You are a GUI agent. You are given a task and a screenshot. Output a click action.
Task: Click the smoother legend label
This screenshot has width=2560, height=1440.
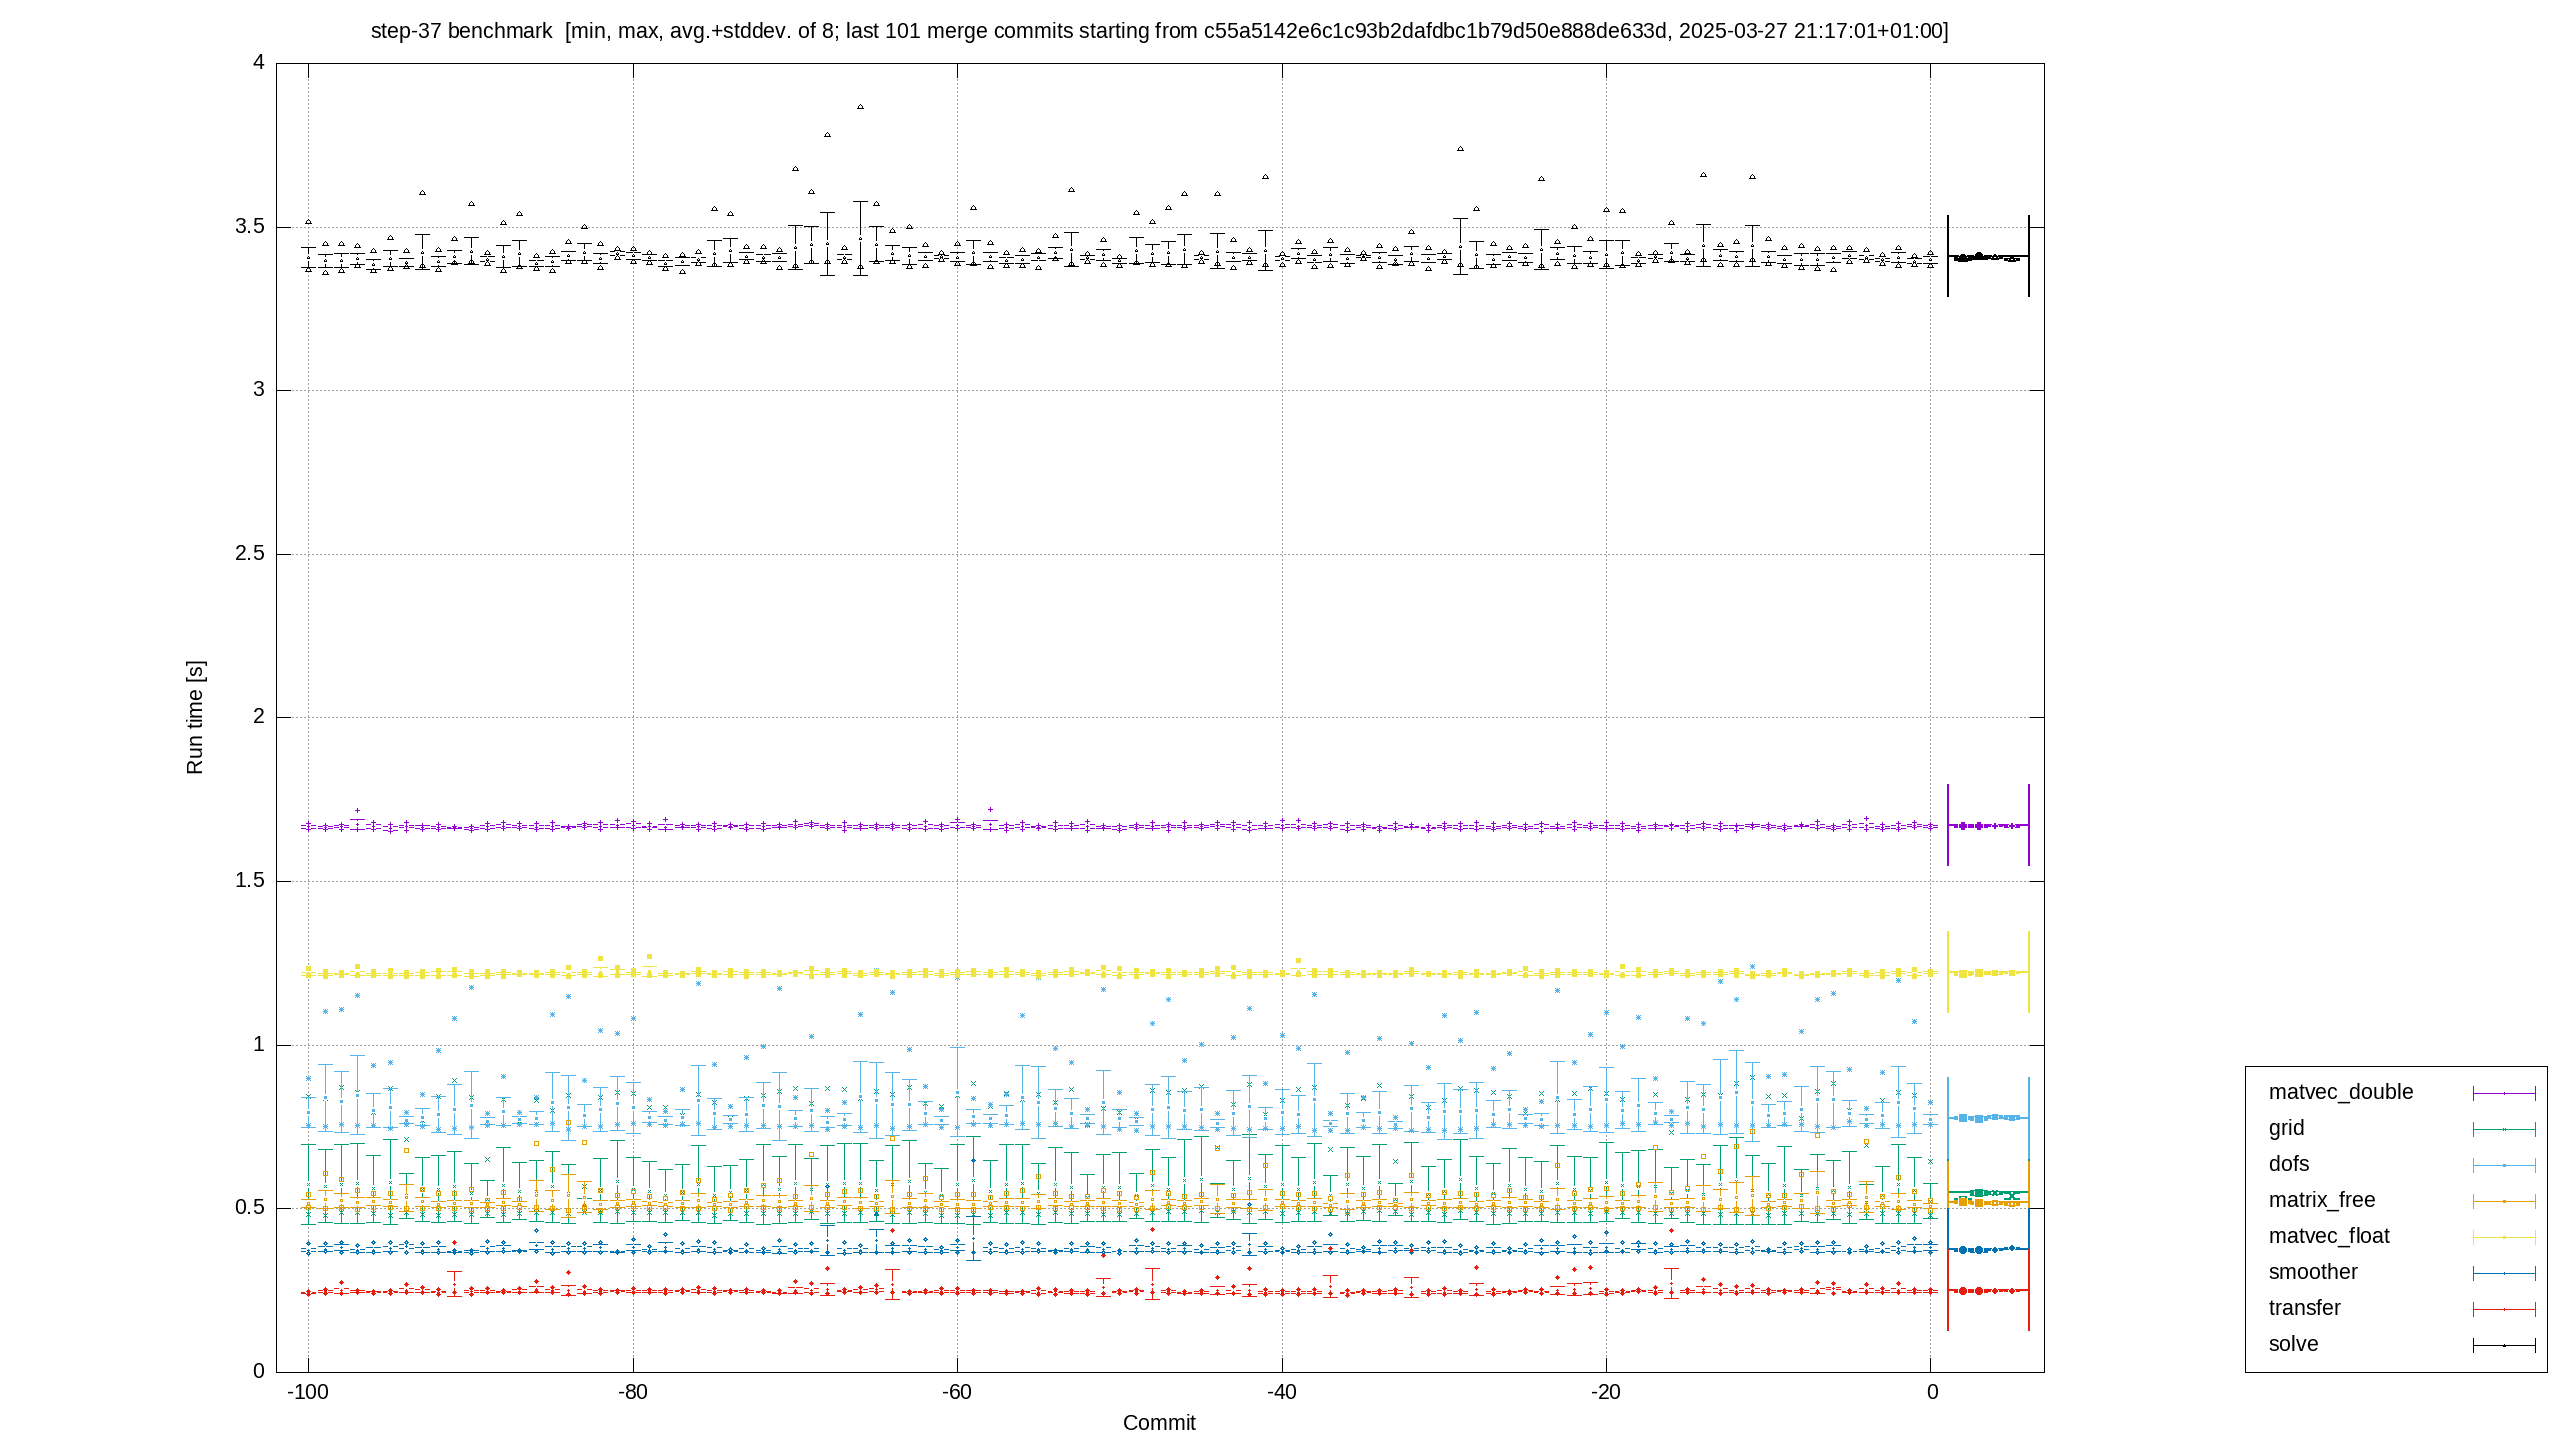[x=2313, y=1272]
